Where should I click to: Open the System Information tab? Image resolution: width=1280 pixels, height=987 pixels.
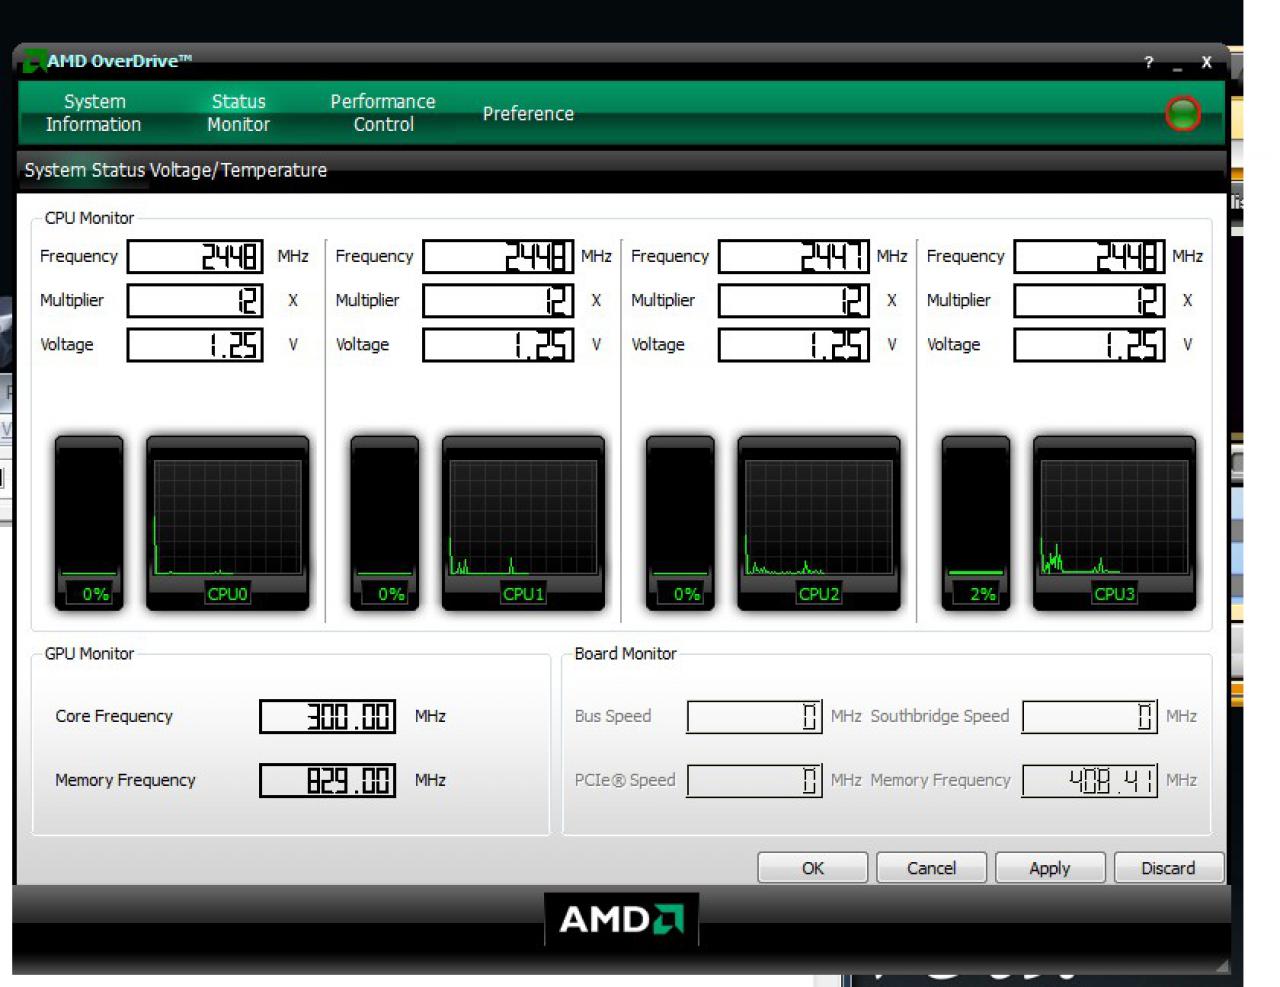coord(93,113)
